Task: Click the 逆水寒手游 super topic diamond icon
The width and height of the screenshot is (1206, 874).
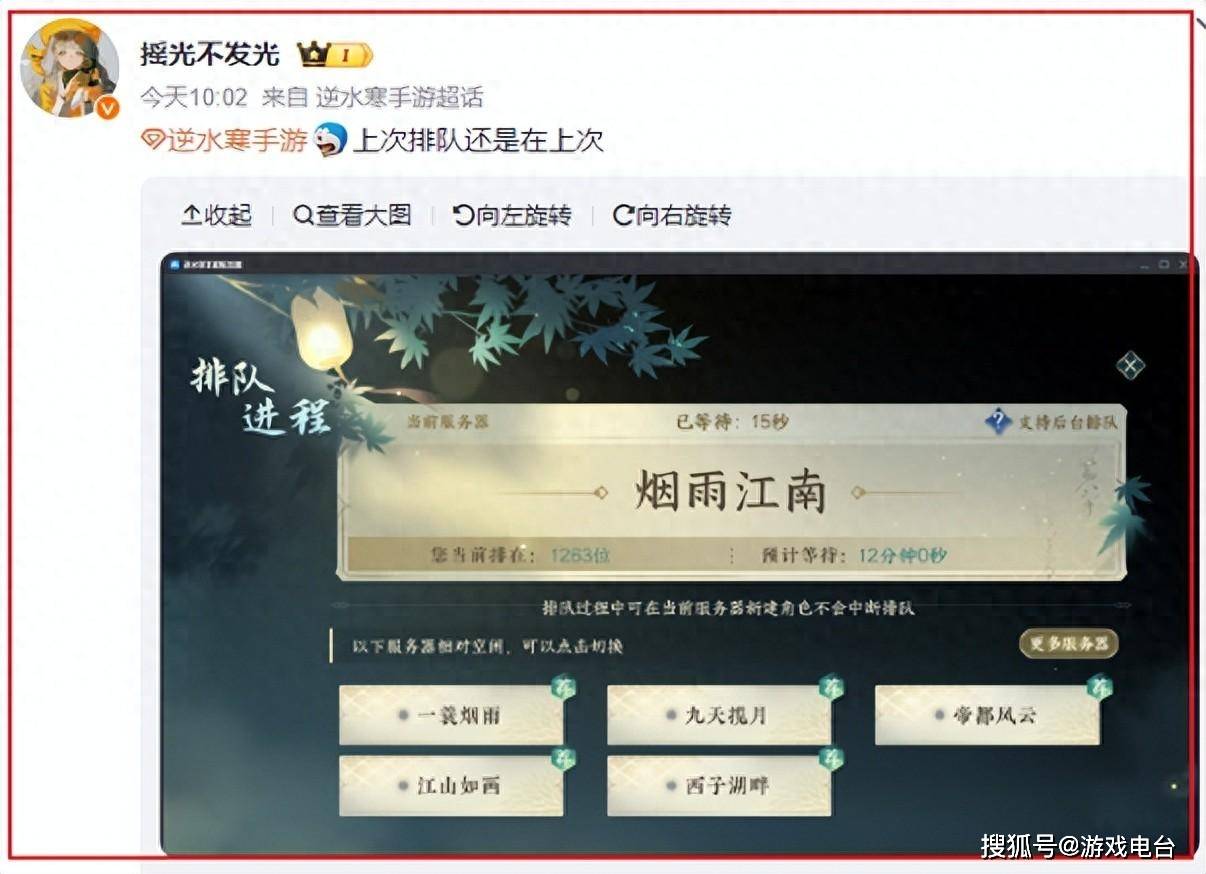Action: pos(152,140)
